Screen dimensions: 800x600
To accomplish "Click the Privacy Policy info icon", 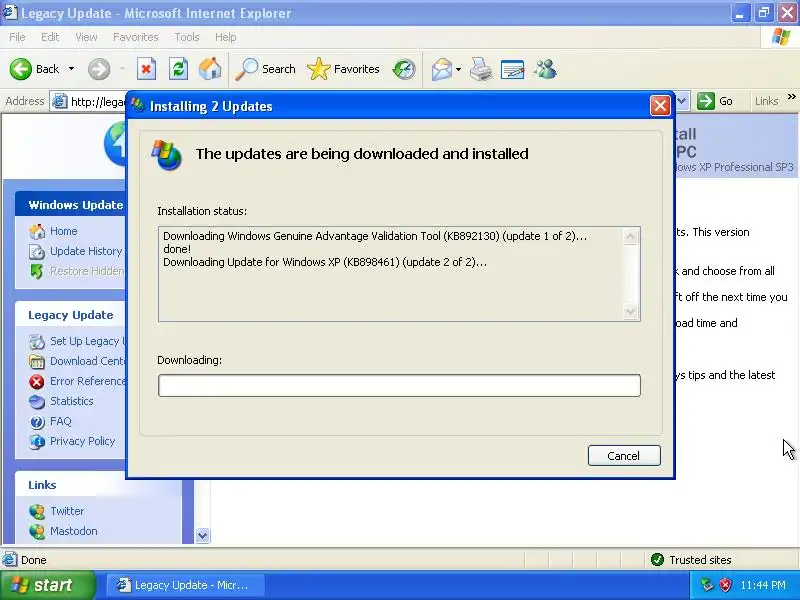I will (37, 441).
